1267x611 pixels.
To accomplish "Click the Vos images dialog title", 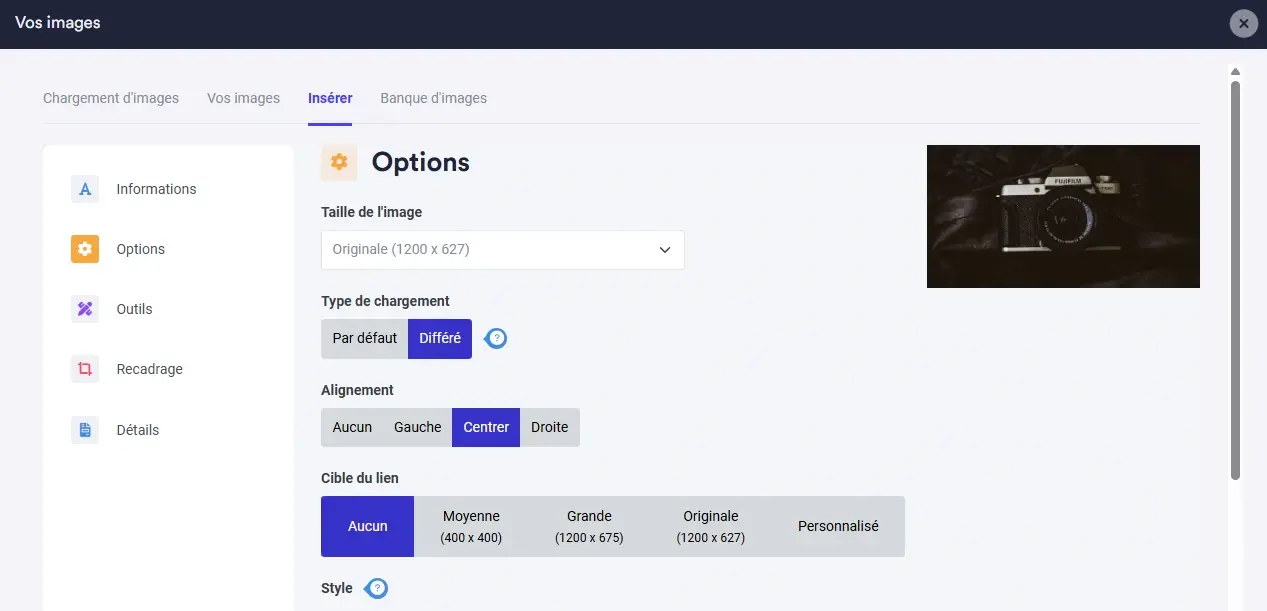I will click(58, 22).
